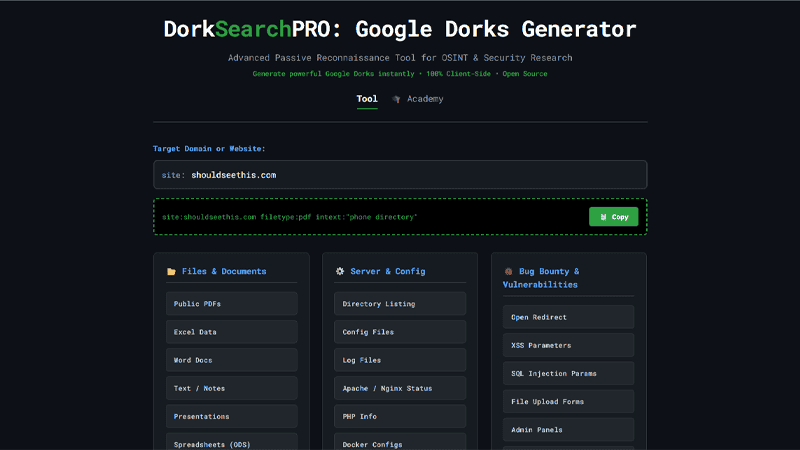Click the graduation cap icon beside Academy
This screenshot has width=800, height=450.
(396, 99)
